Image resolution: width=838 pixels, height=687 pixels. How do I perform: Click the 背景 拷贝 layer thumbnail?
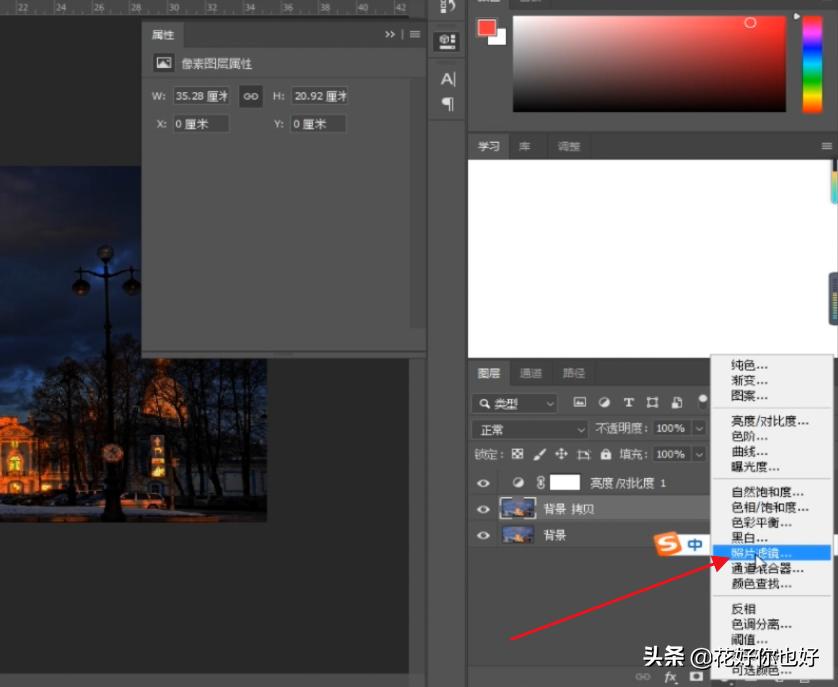[518, 509]
